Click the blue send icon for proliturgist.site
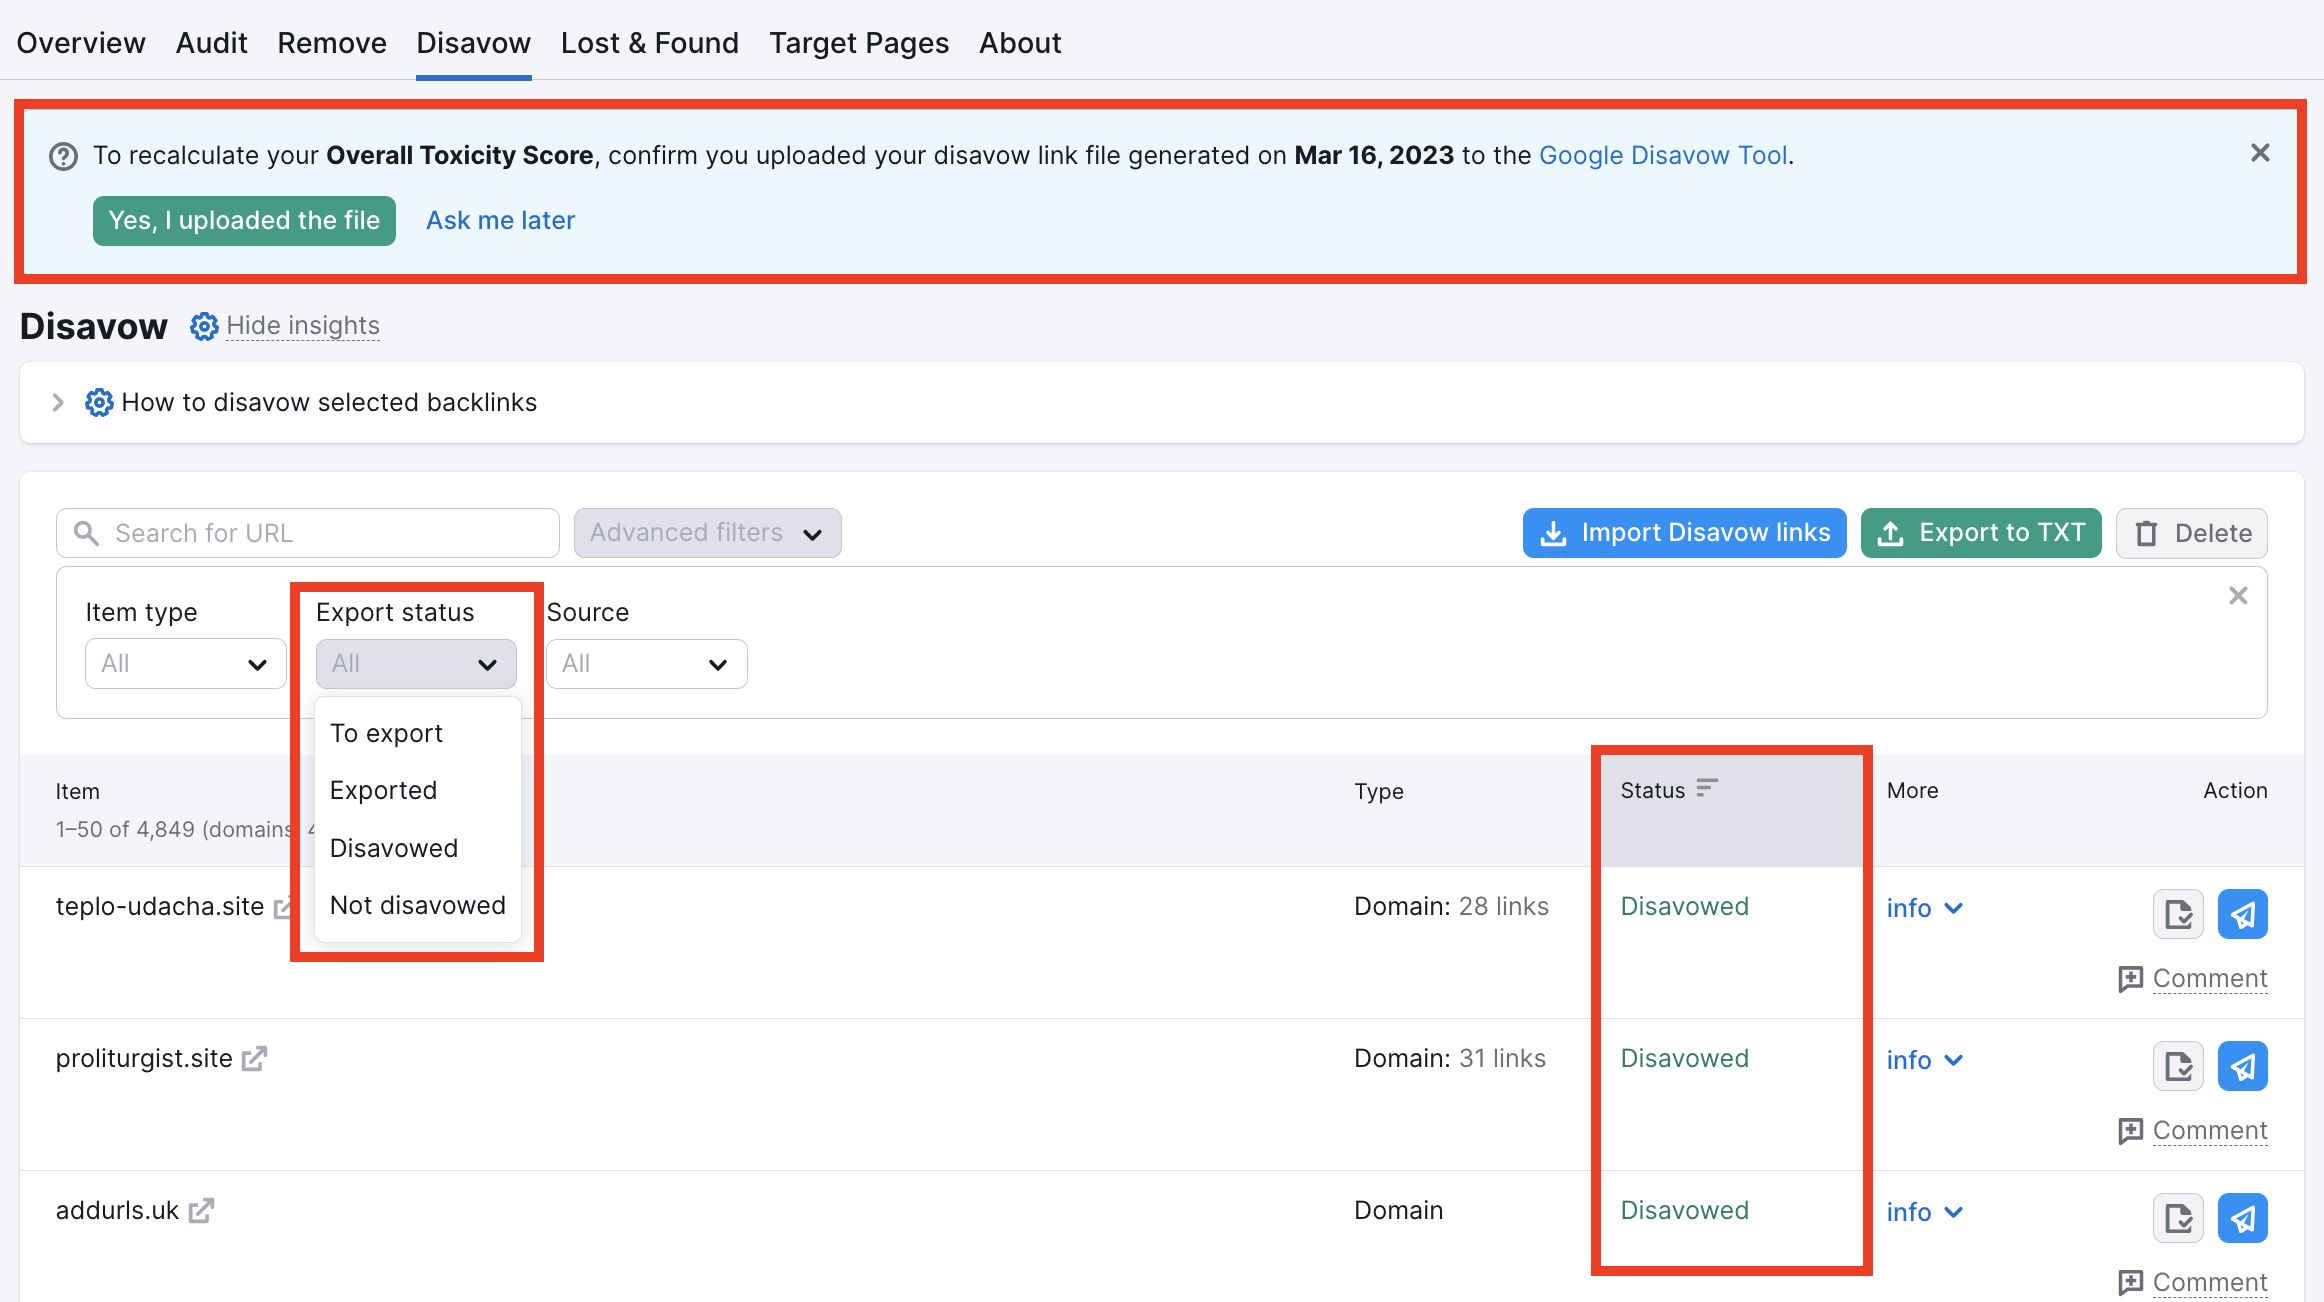This screenshot has height=1302, width=2324. tap(2242, 1066)
